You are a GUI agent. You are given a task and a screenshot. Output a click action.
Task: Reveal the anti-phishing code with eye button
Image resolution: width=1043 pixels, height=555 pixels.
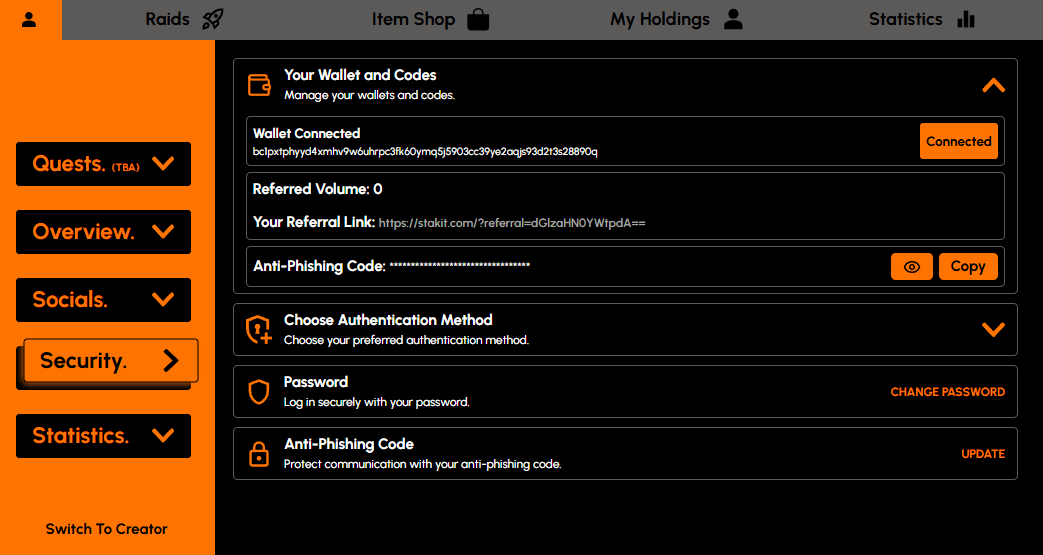pyautogui.click(x=911, y=267)
